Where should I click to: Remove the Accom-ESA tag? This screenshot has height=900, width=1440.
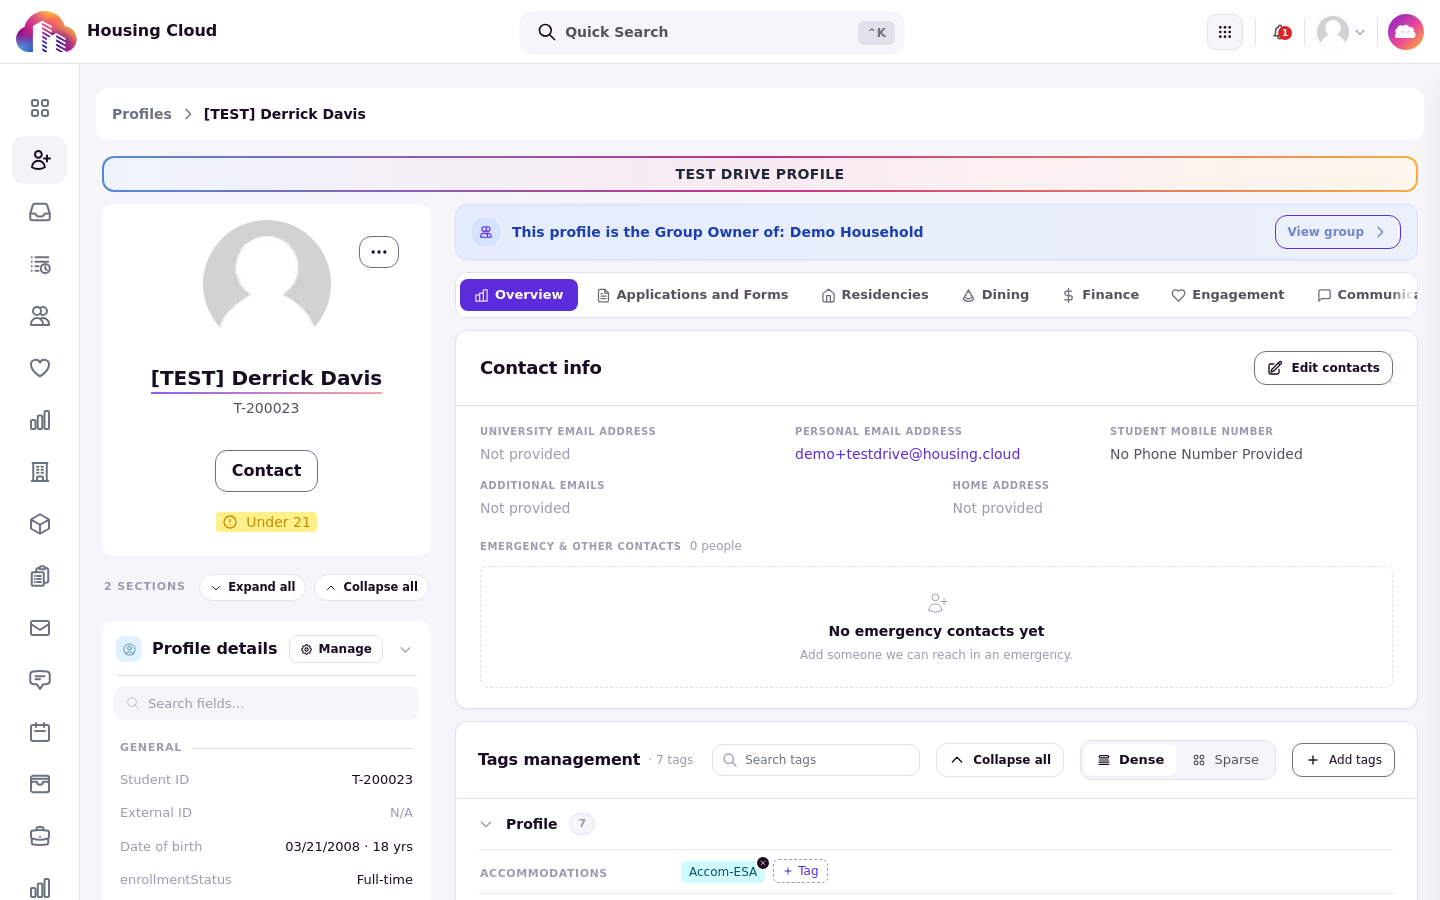tap(763, 863)
